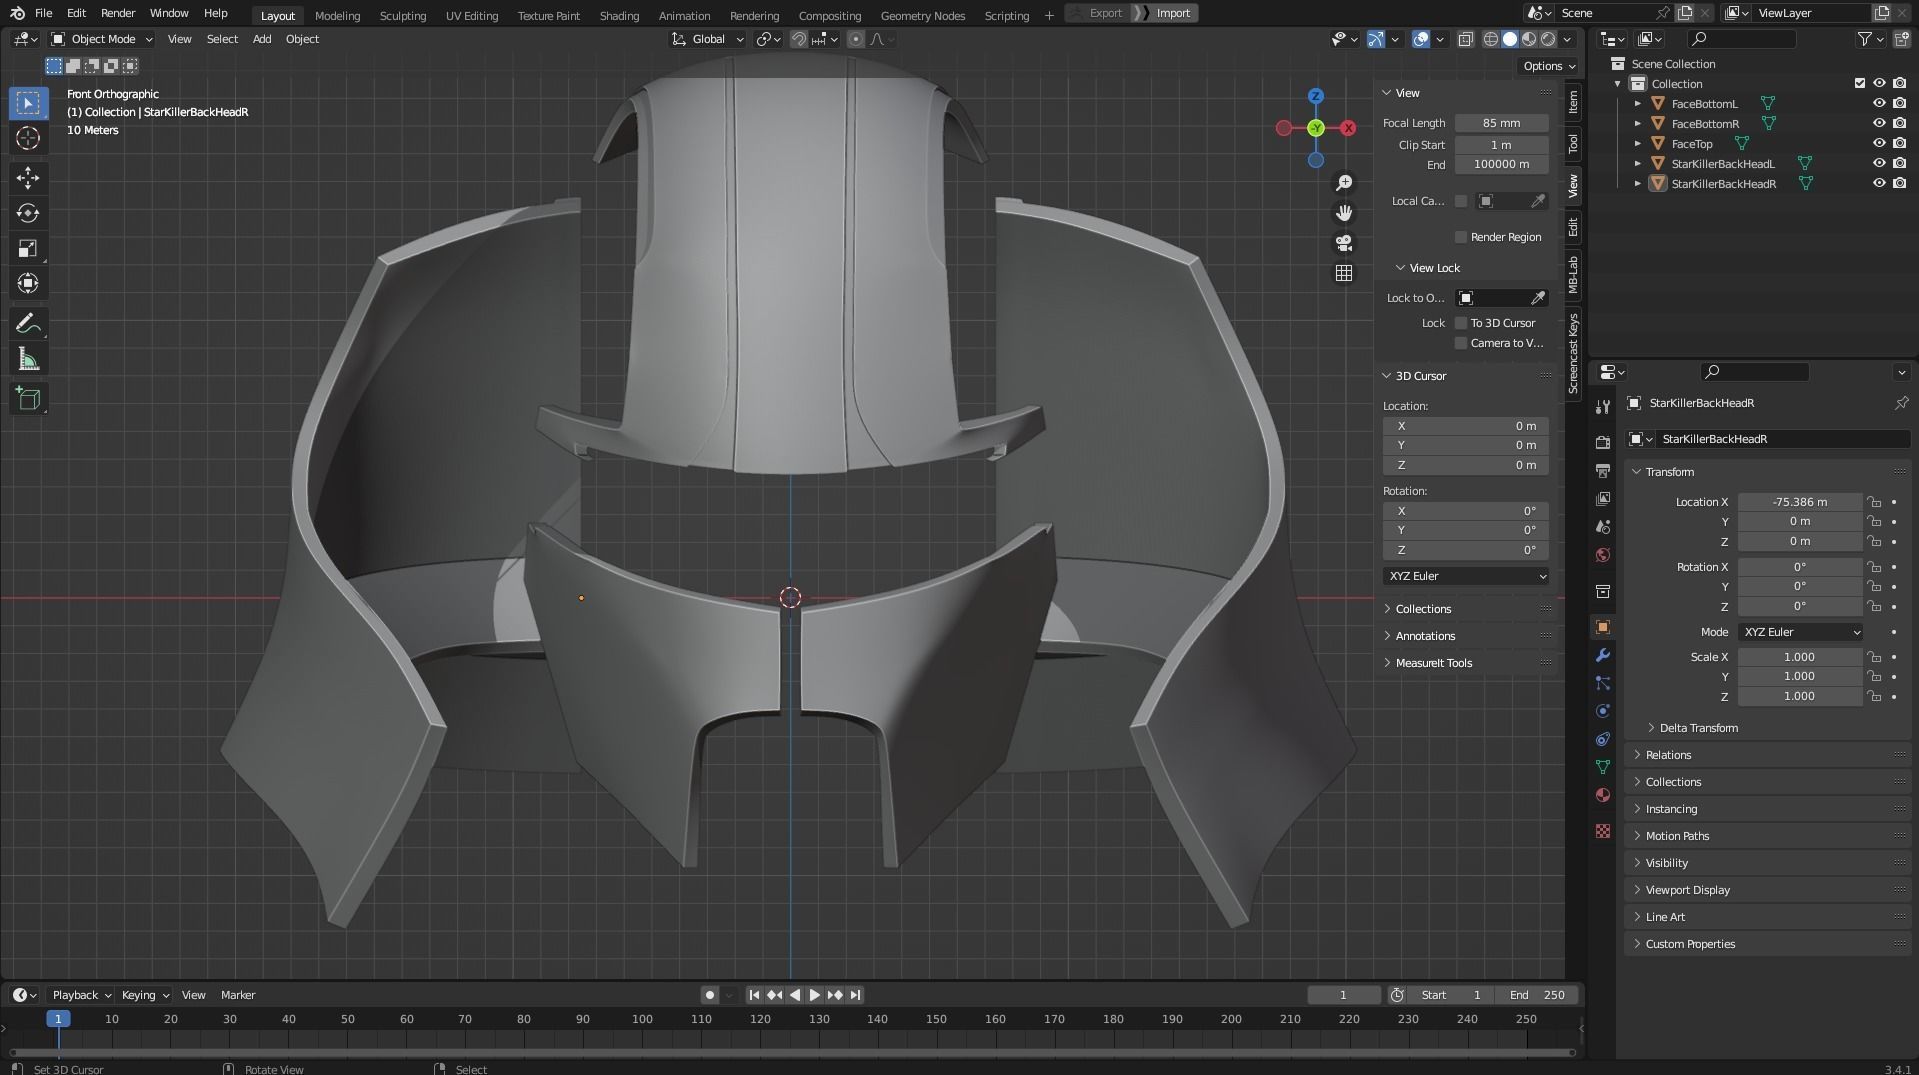Viewport: 1919px width, 1075px height.
Task: Open the Global orientation dropdown
Action: [x=708, y=39]
